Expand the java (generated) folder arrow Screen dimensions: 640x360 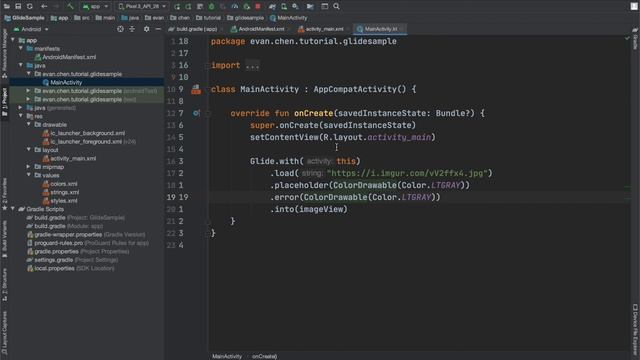click(21, 107)
